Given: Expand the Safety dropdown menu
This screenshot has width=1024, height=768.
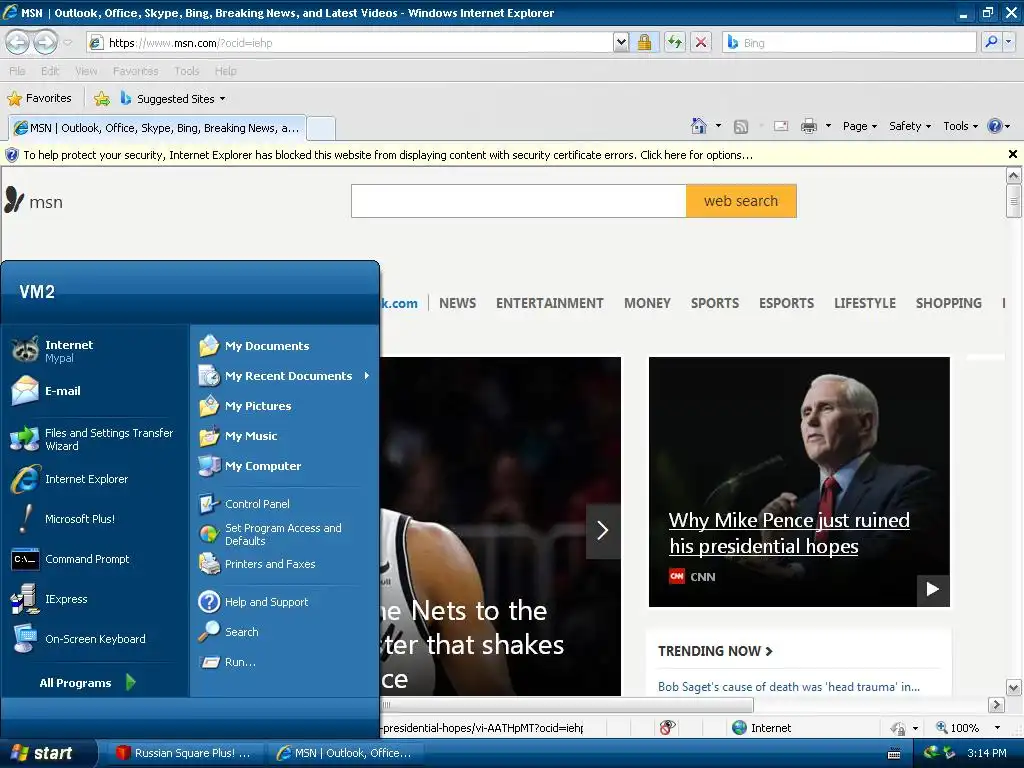Looking at the screenshot, I should (910, 126).
